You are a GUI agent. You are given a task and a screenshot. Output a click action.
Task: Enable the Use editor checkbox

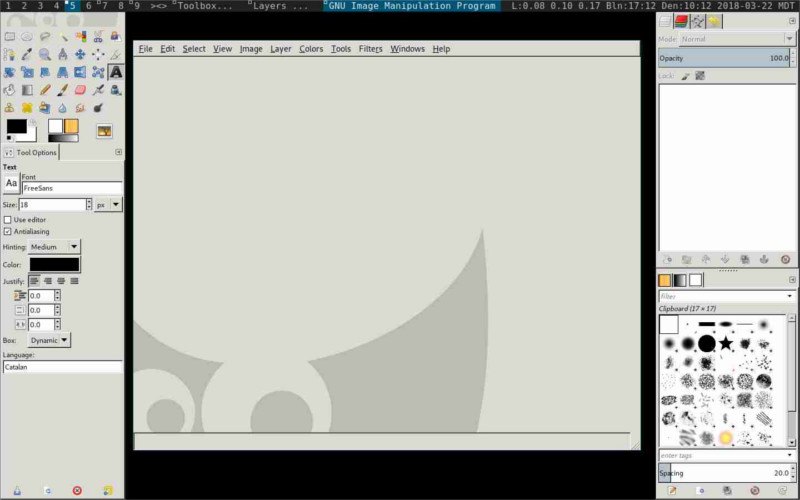8,219
